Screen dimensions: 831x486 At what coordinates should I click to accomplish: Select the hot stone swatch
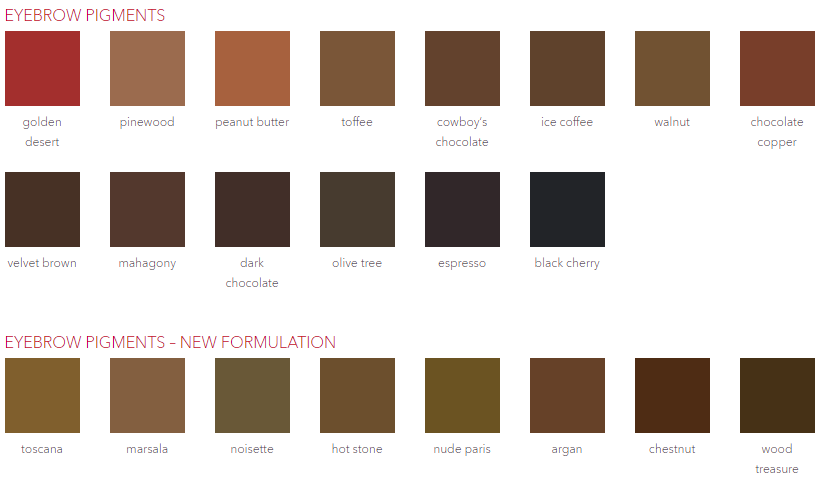click(x=357, y=395)
